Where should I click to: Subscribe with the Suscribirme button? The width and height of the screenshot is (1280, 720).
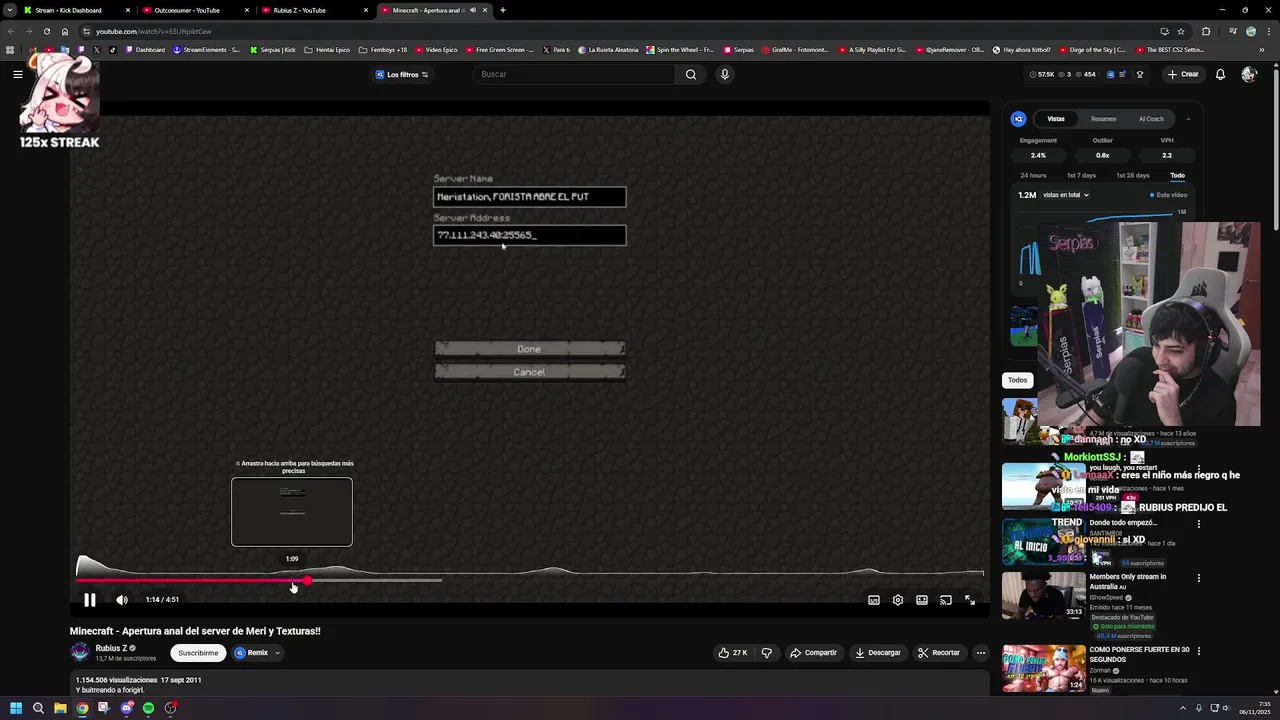[198, 653]
